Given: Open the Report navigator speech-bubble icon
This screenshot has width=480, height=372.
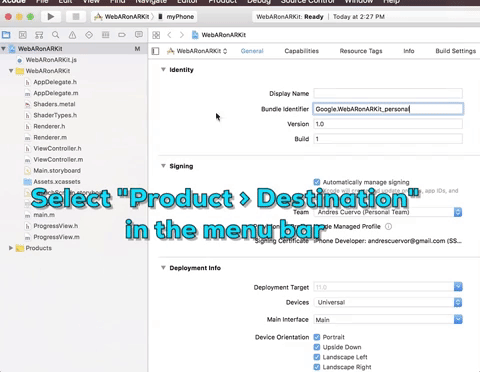Looking at the screenshot, I should point(139,35).
